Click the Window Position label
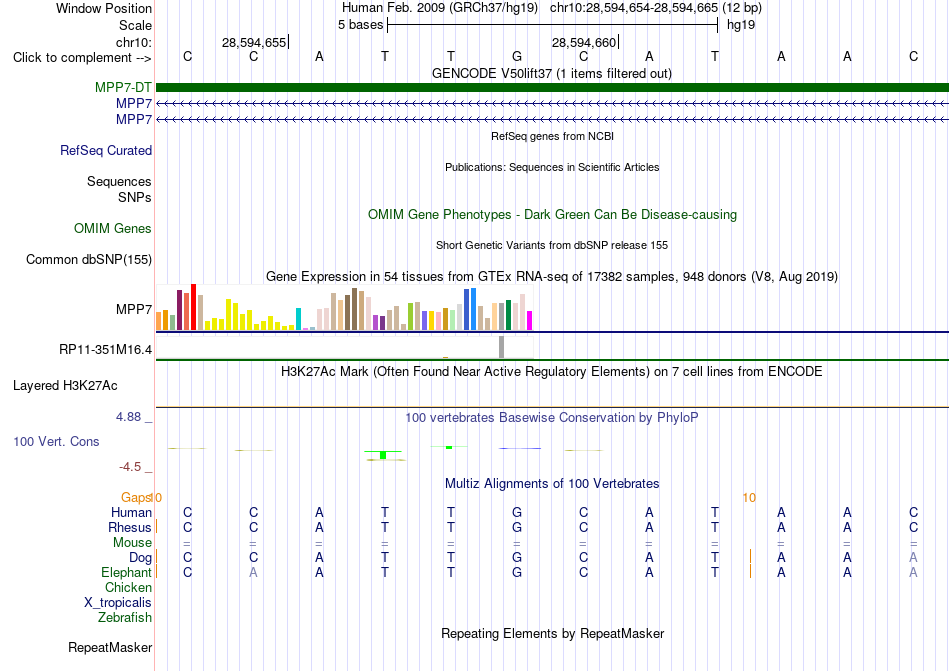This screenshot has height=671, width=950. pyautogui.click(x=104, y=8)
